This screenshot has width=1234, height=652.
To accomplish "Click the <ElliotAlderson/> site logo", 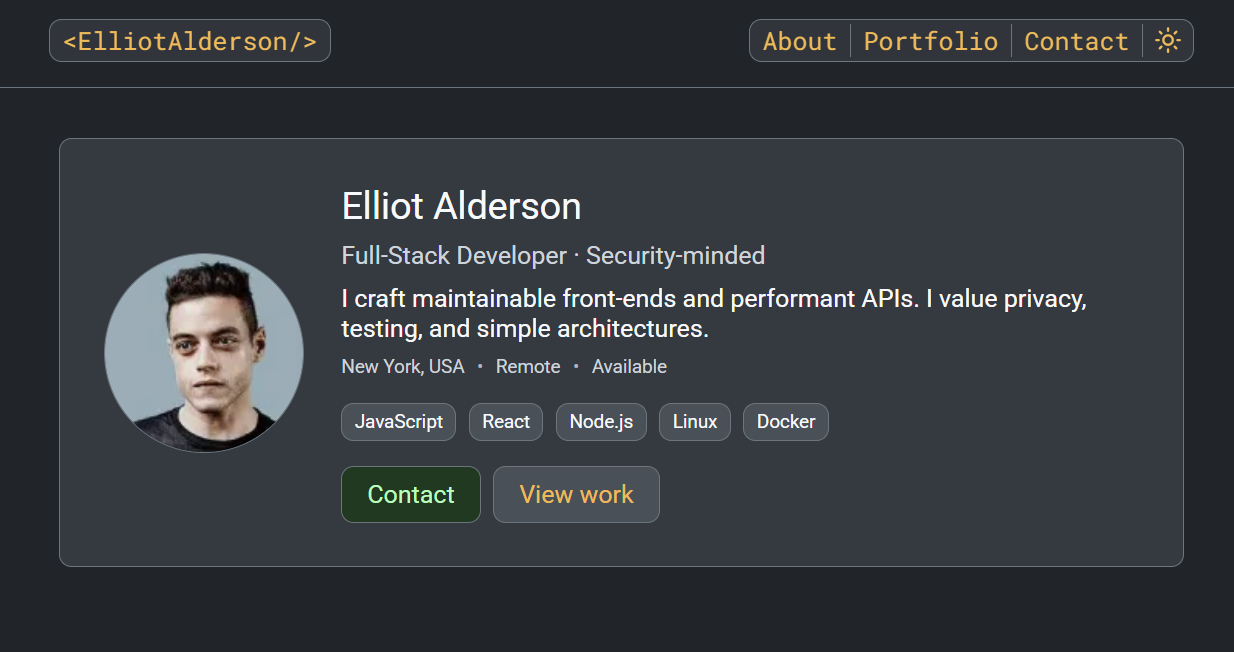I will coord(189,40).
